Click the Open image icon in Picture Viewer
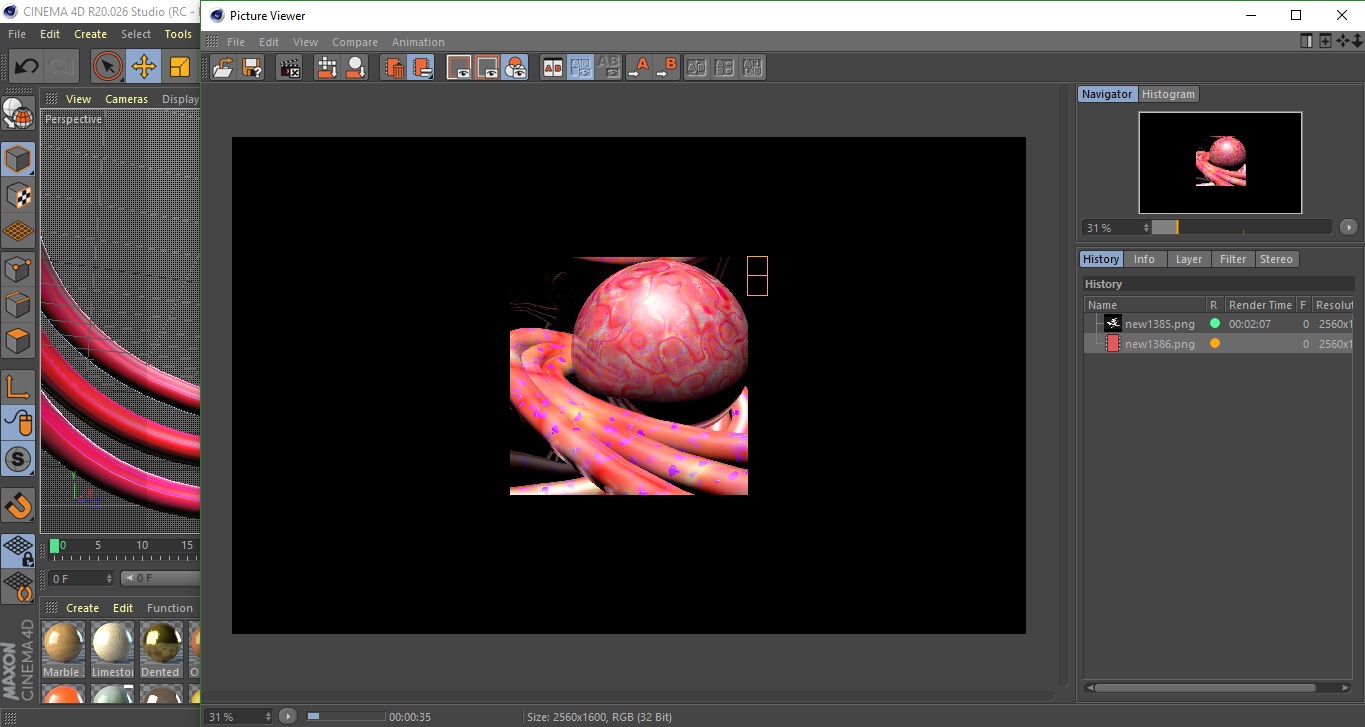Screen dimensions: 1365x727 (223, 67)
